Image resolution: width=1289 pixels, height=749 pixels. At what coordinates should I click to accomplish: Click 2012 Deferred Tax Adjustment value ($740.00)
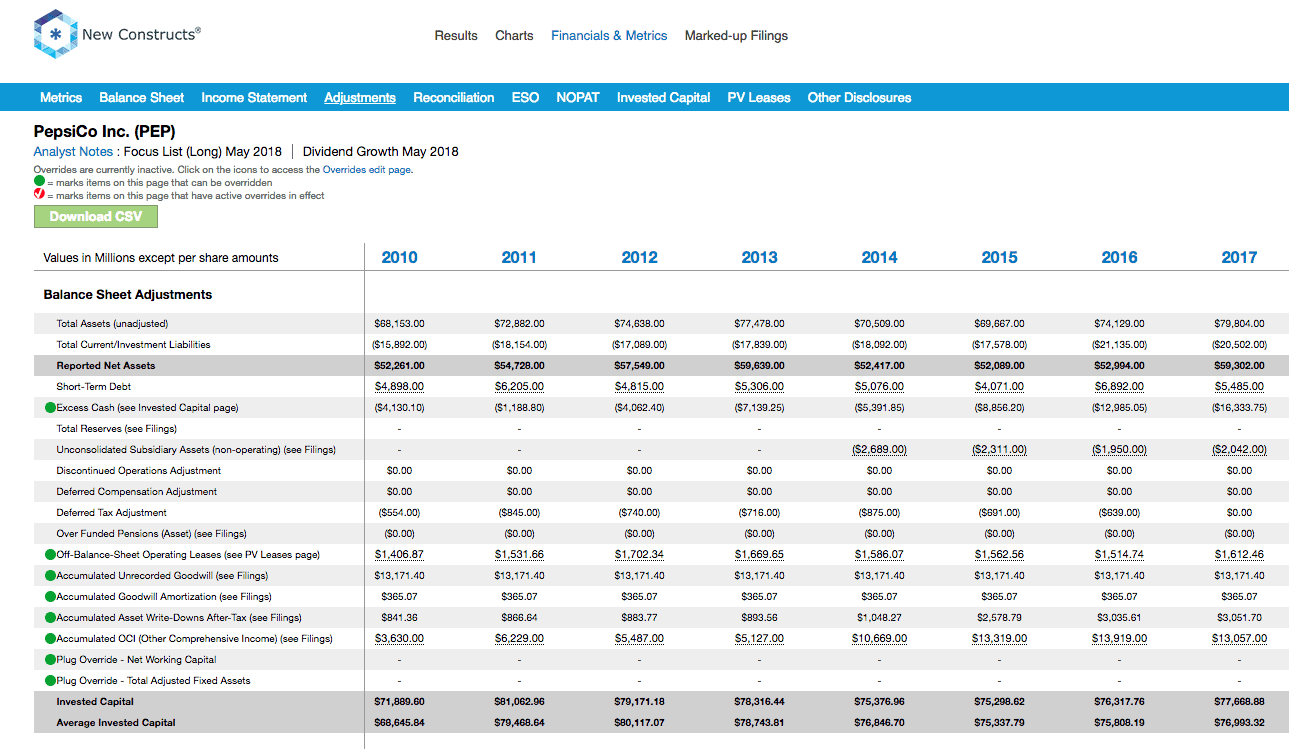pyautogui.click(x=639, y=513)
